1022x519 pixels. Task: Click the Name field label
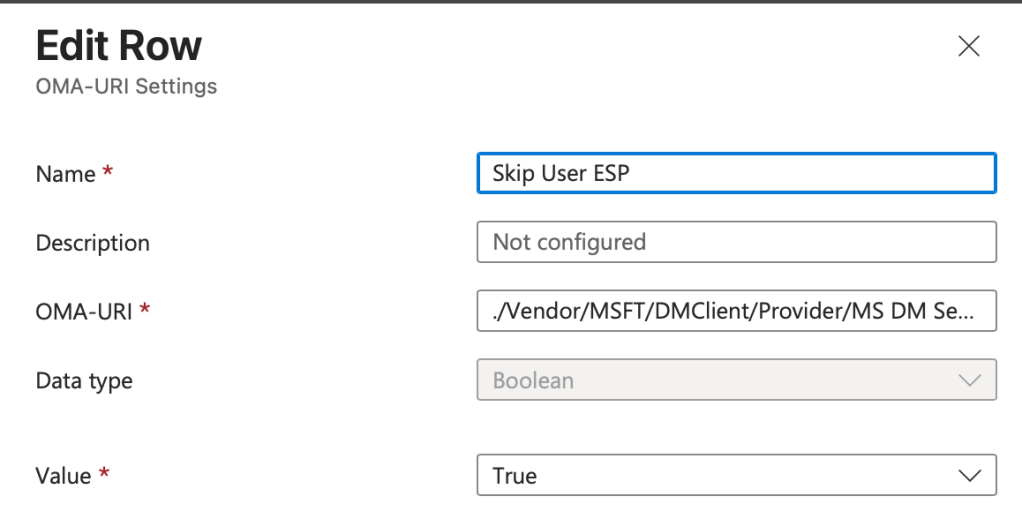(x=65, y=174)
